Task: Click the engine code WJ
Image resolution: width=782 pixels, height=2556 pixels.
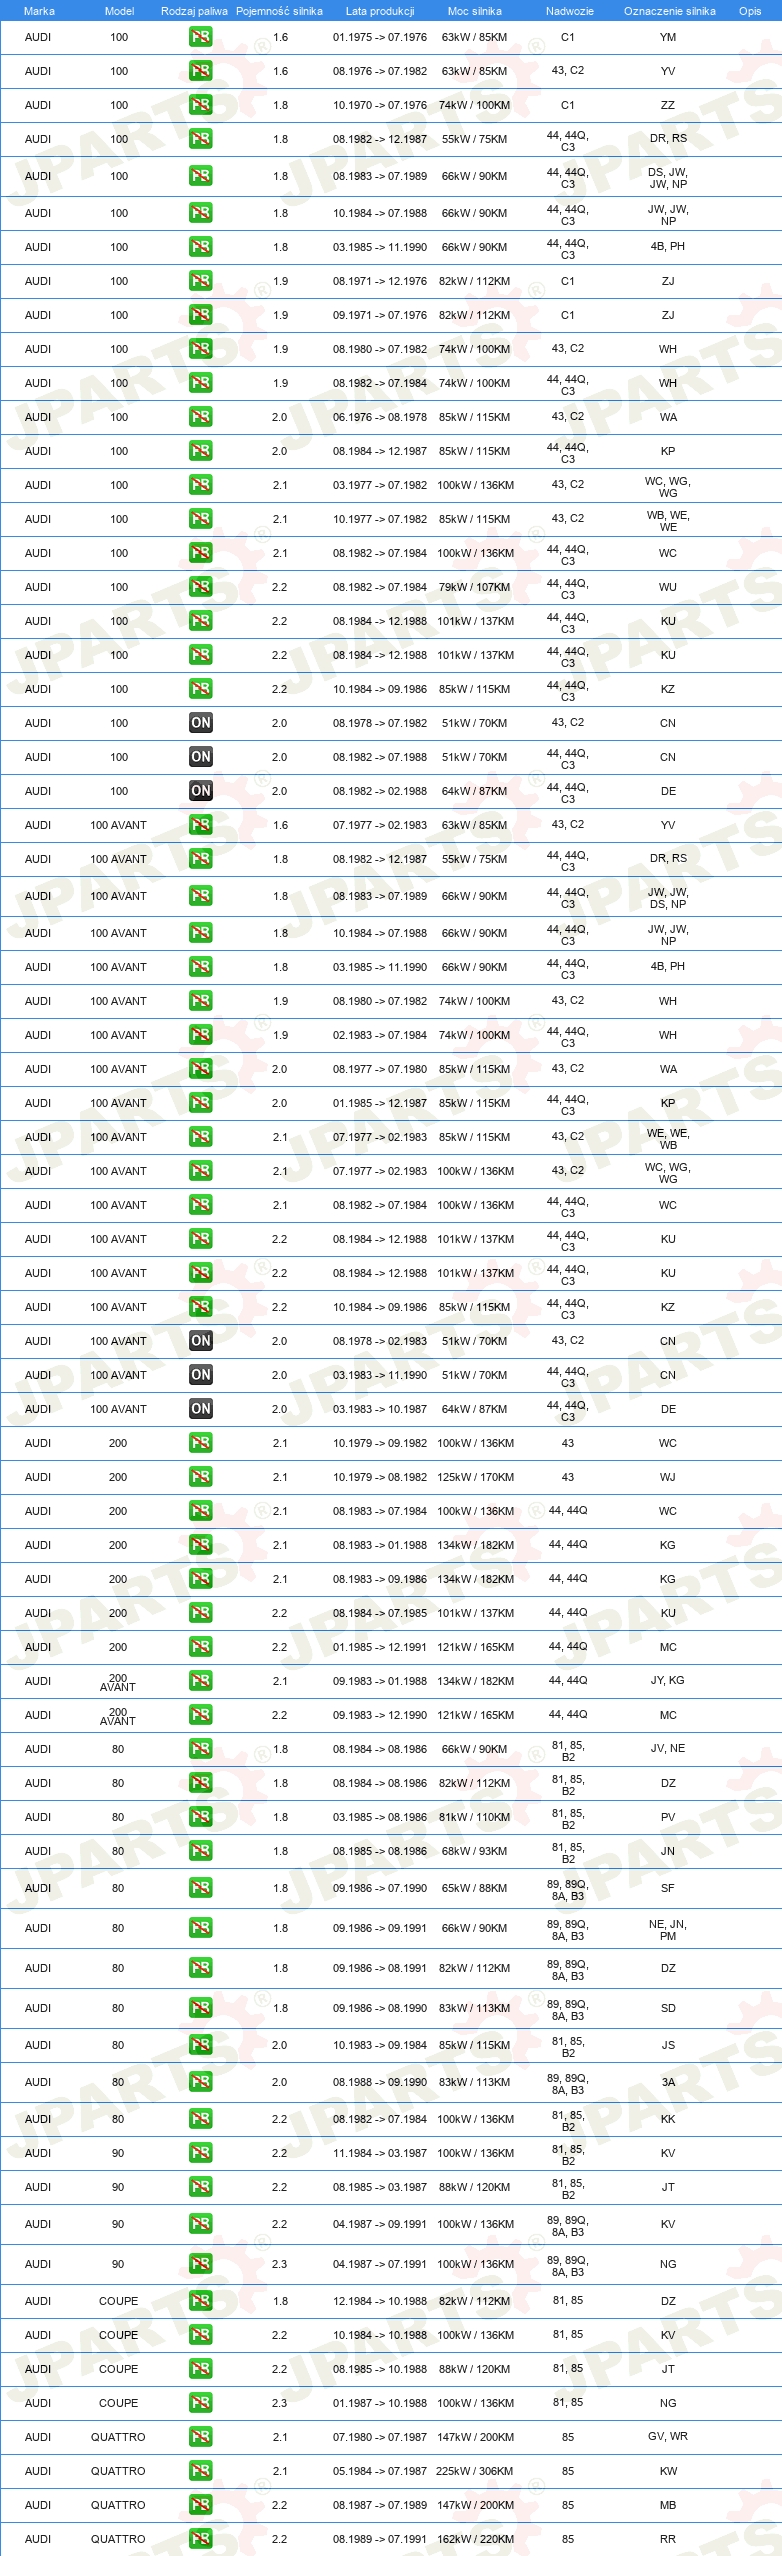Action: pos(668,1477)
